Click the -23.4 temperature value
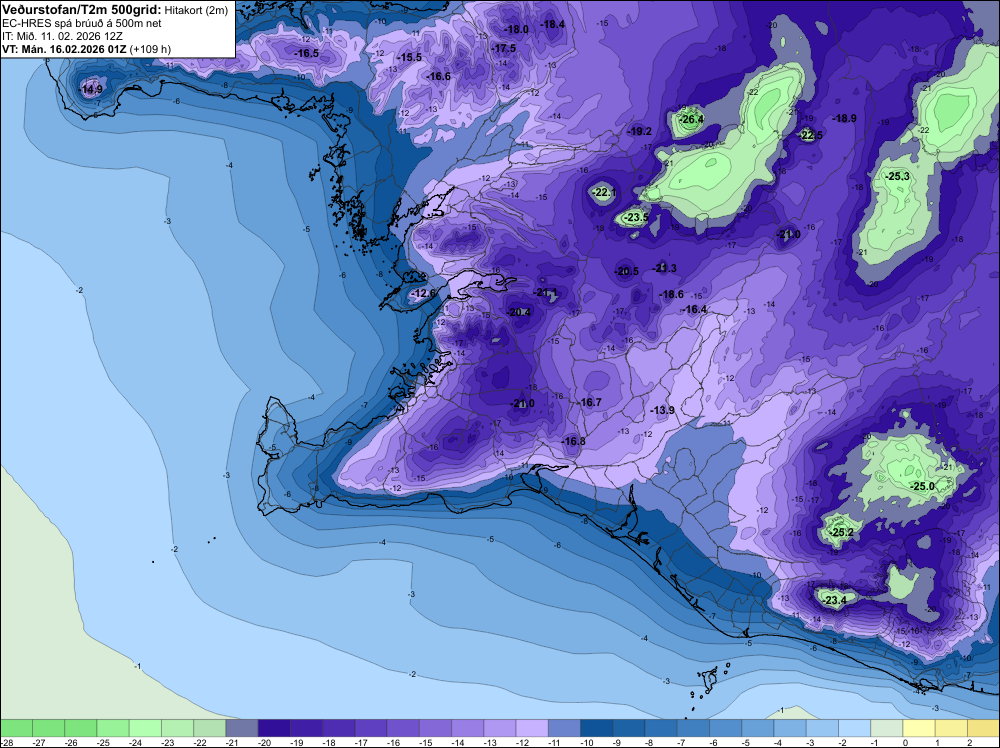The width and height of the screenshot is (1000, 748). pyautogui.click(x=834, y=600)
